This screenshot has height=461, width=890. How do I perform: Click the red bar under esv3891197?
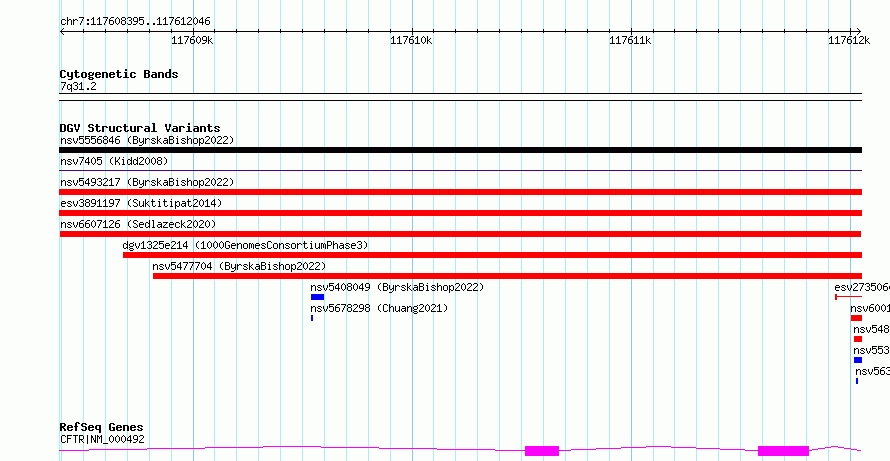coord(460,213)
